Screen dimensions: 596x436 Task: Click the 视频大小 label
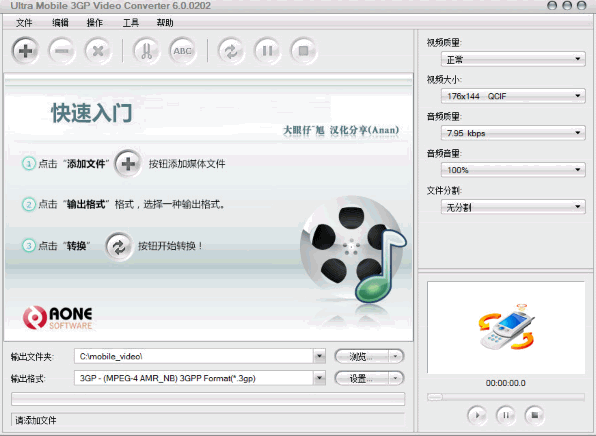pyautogui.click(x=444, y=79)
